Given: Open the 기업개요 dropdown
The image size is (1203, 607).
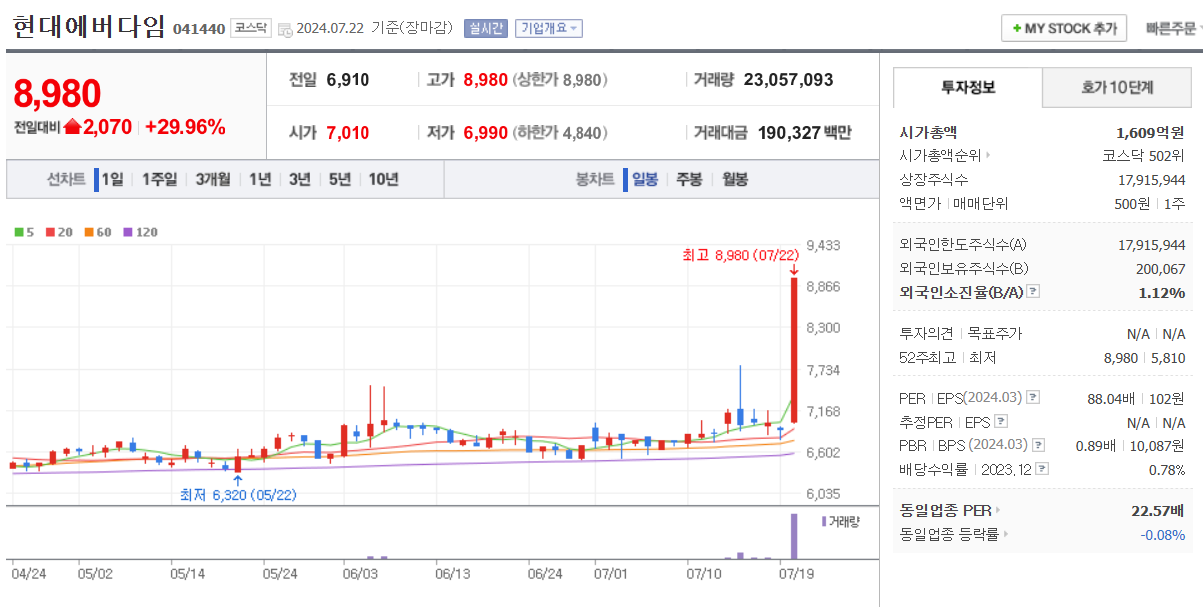Looking at the screenshot, I should tap(549, 28).
